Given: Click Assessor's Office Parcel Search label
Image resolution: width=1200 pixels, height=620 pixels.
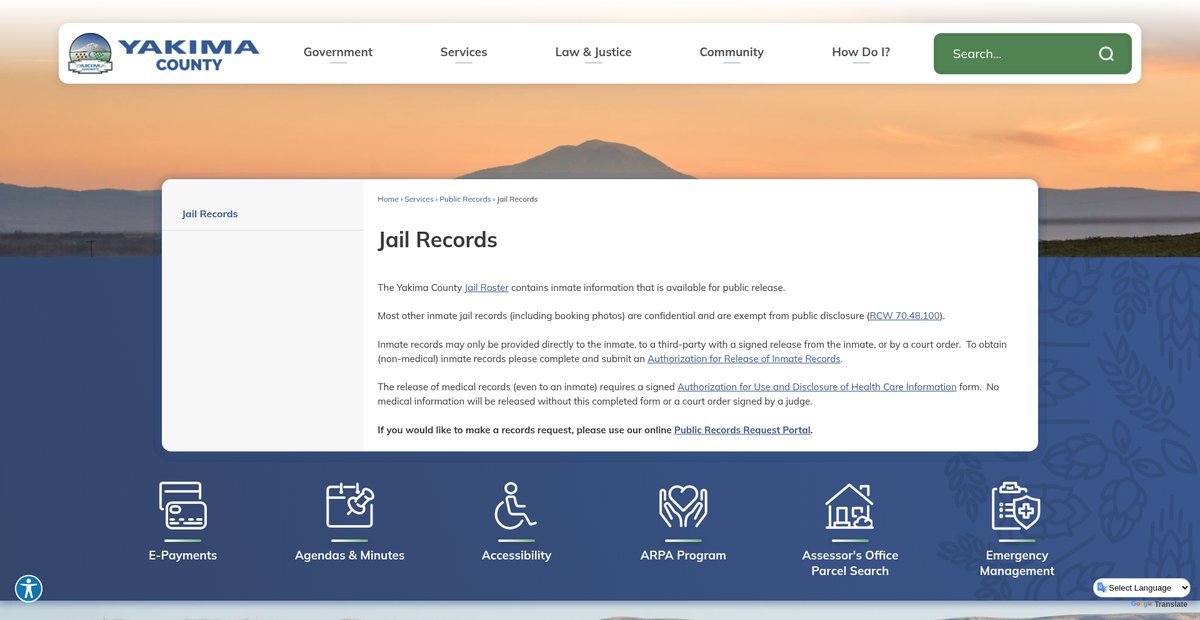Looking at the screenshot, I should pyautogui.click(x=850, y=563).
